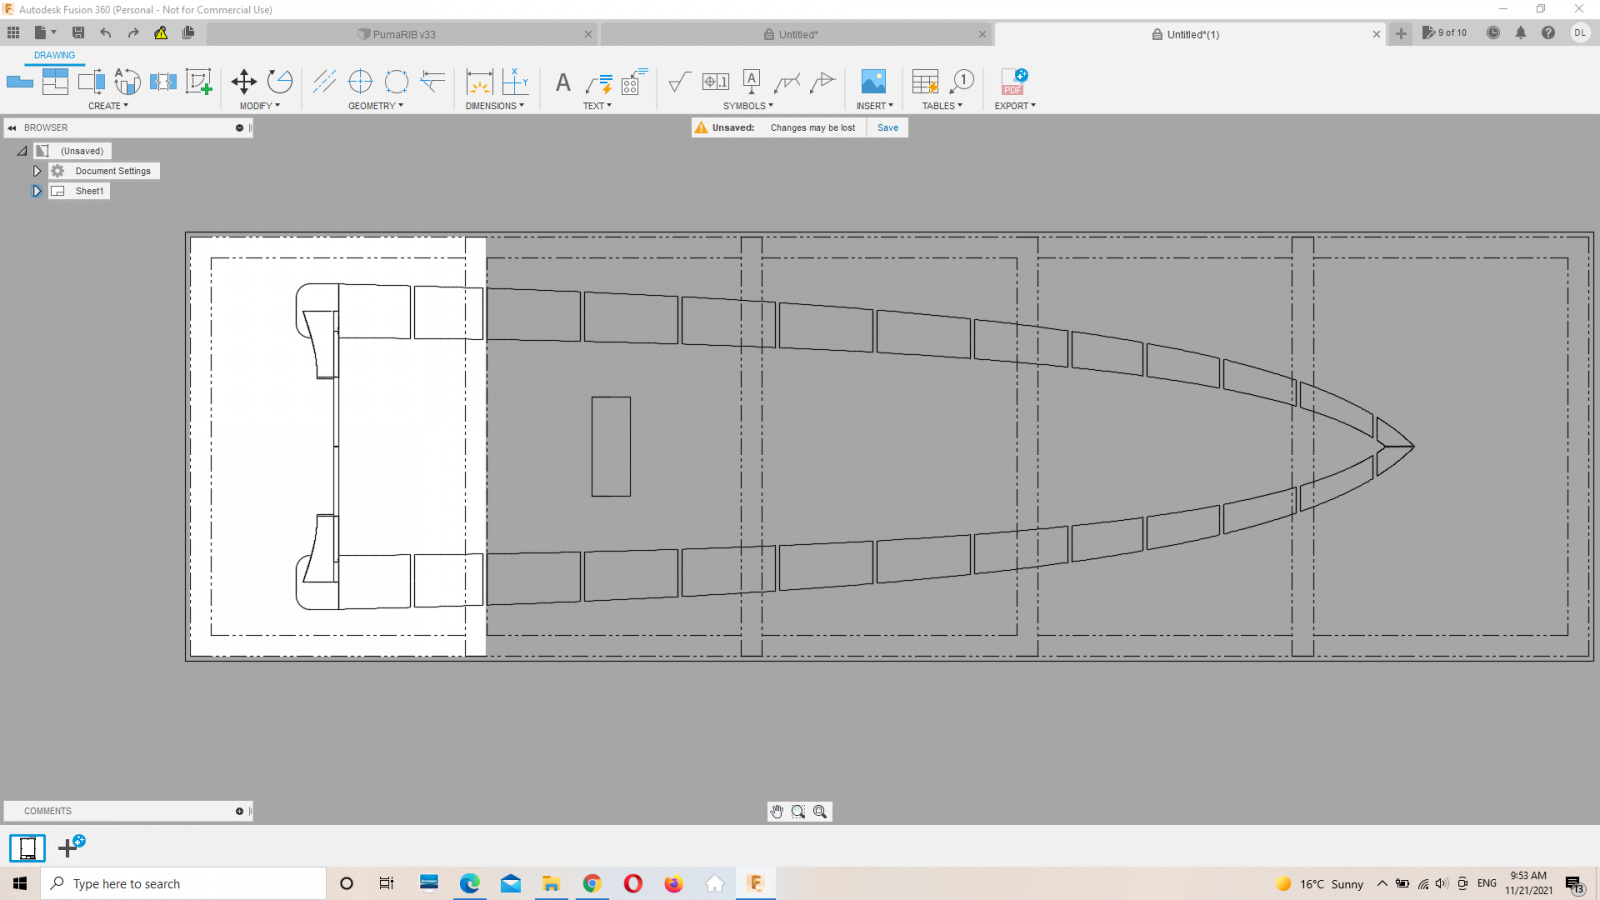Open the EXPORT dropdown menu
The height and width of the screenshot is (900, 1600).
coord(1015,106)
